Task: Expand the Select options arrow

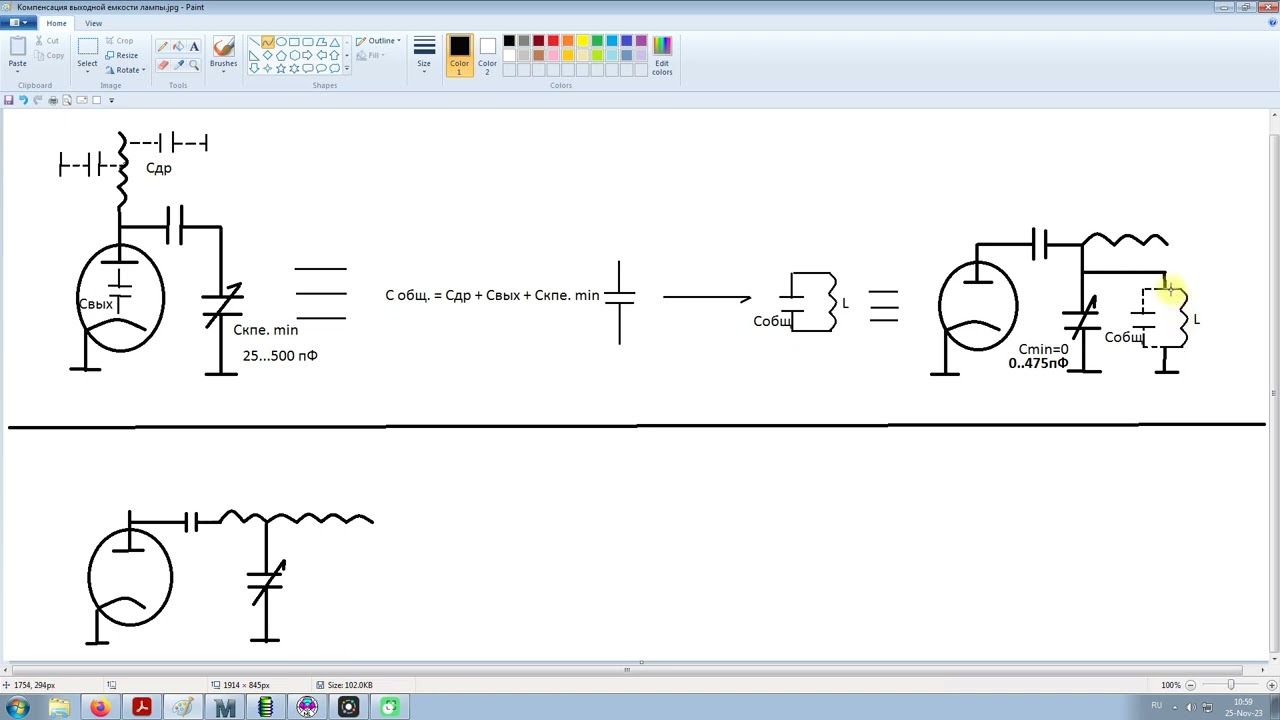Action: (x=88, y=70)
